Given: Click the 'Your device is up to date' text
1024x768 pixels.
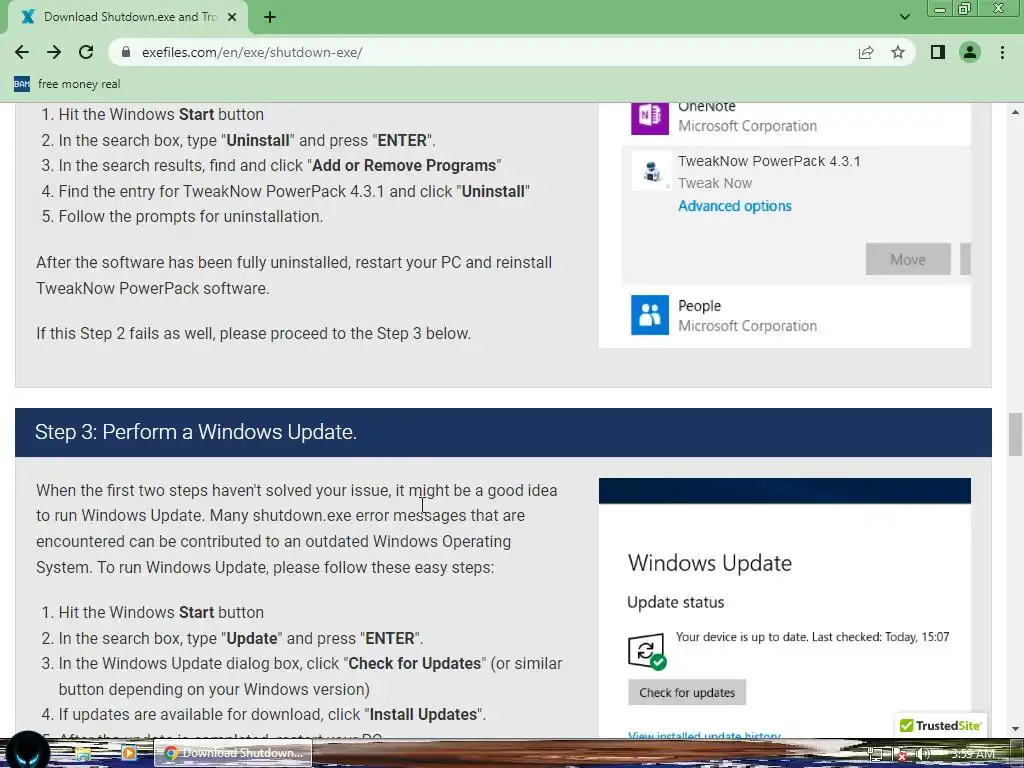Looking at the screenshot, I should 812,637.
